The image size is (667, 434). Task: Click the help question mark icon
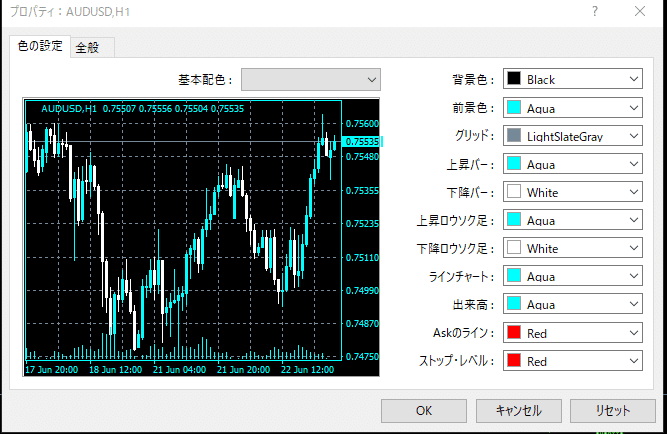595,11
